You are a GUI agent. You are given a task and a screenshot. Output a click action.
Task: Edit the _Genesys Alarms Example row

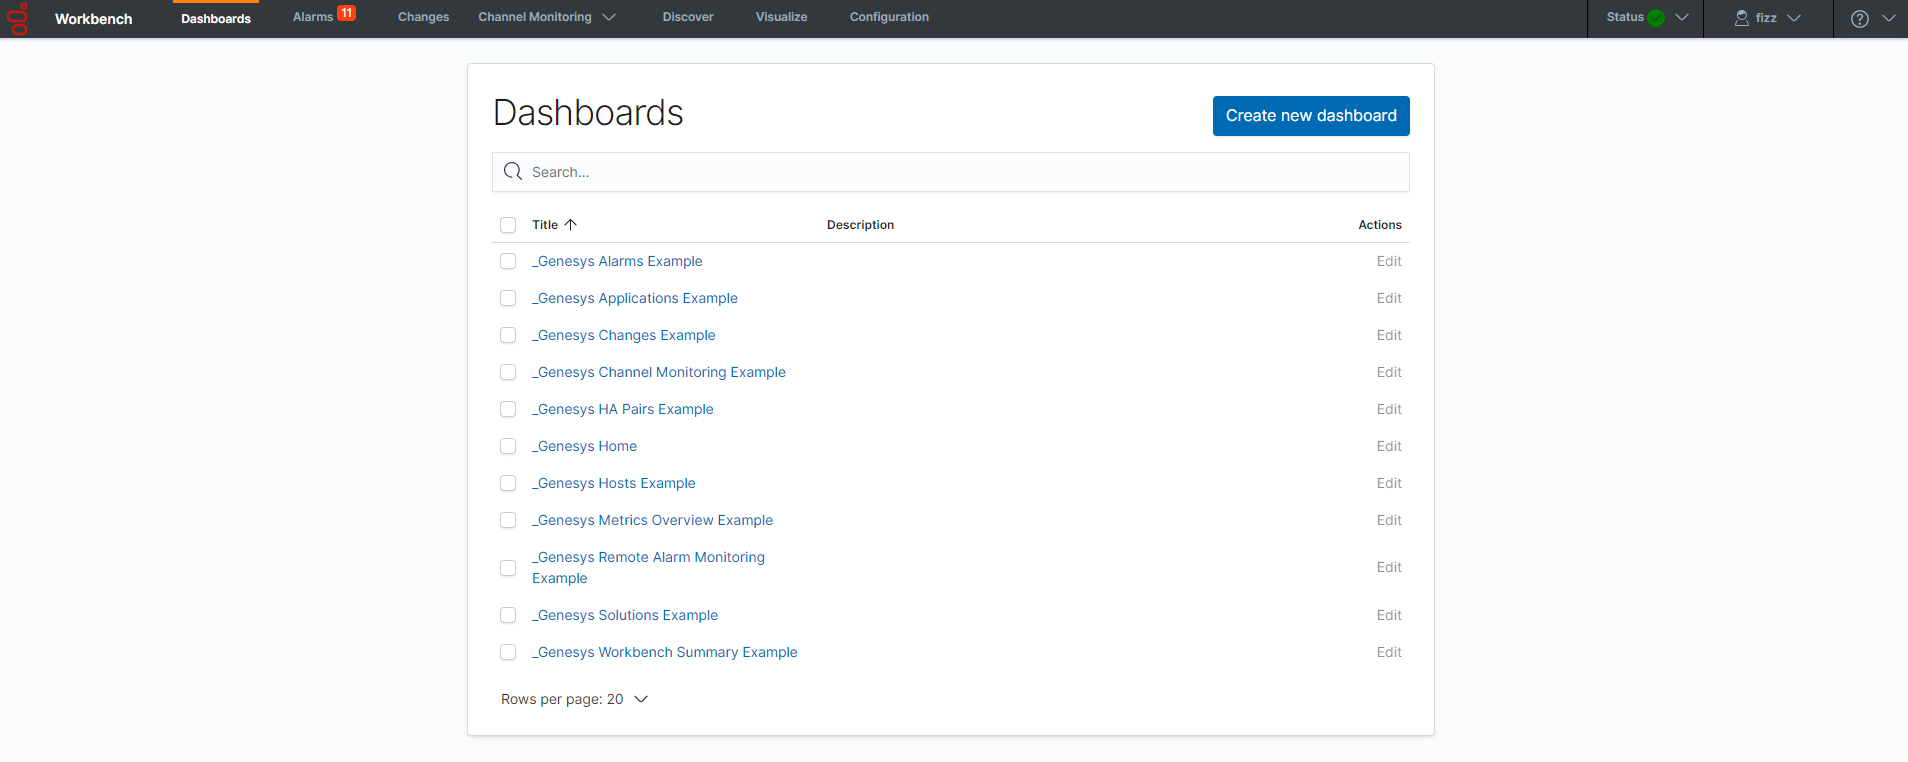pyautogui.click(x=1389, y=261)
